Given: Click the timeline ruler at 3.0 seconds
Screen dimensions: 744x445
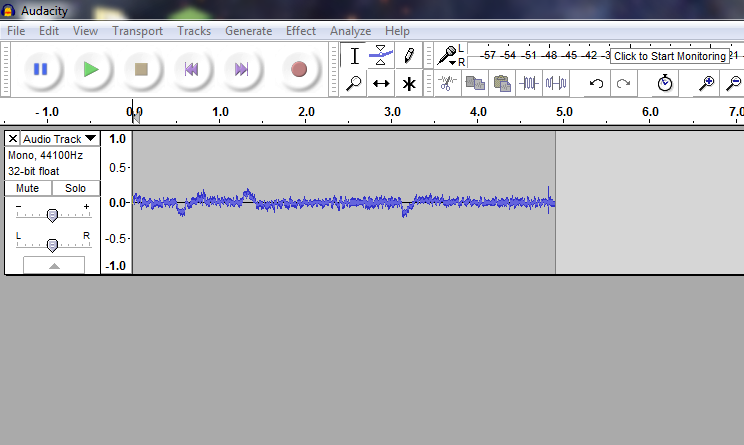Looking at the screenshot, I should coord(392,112).
